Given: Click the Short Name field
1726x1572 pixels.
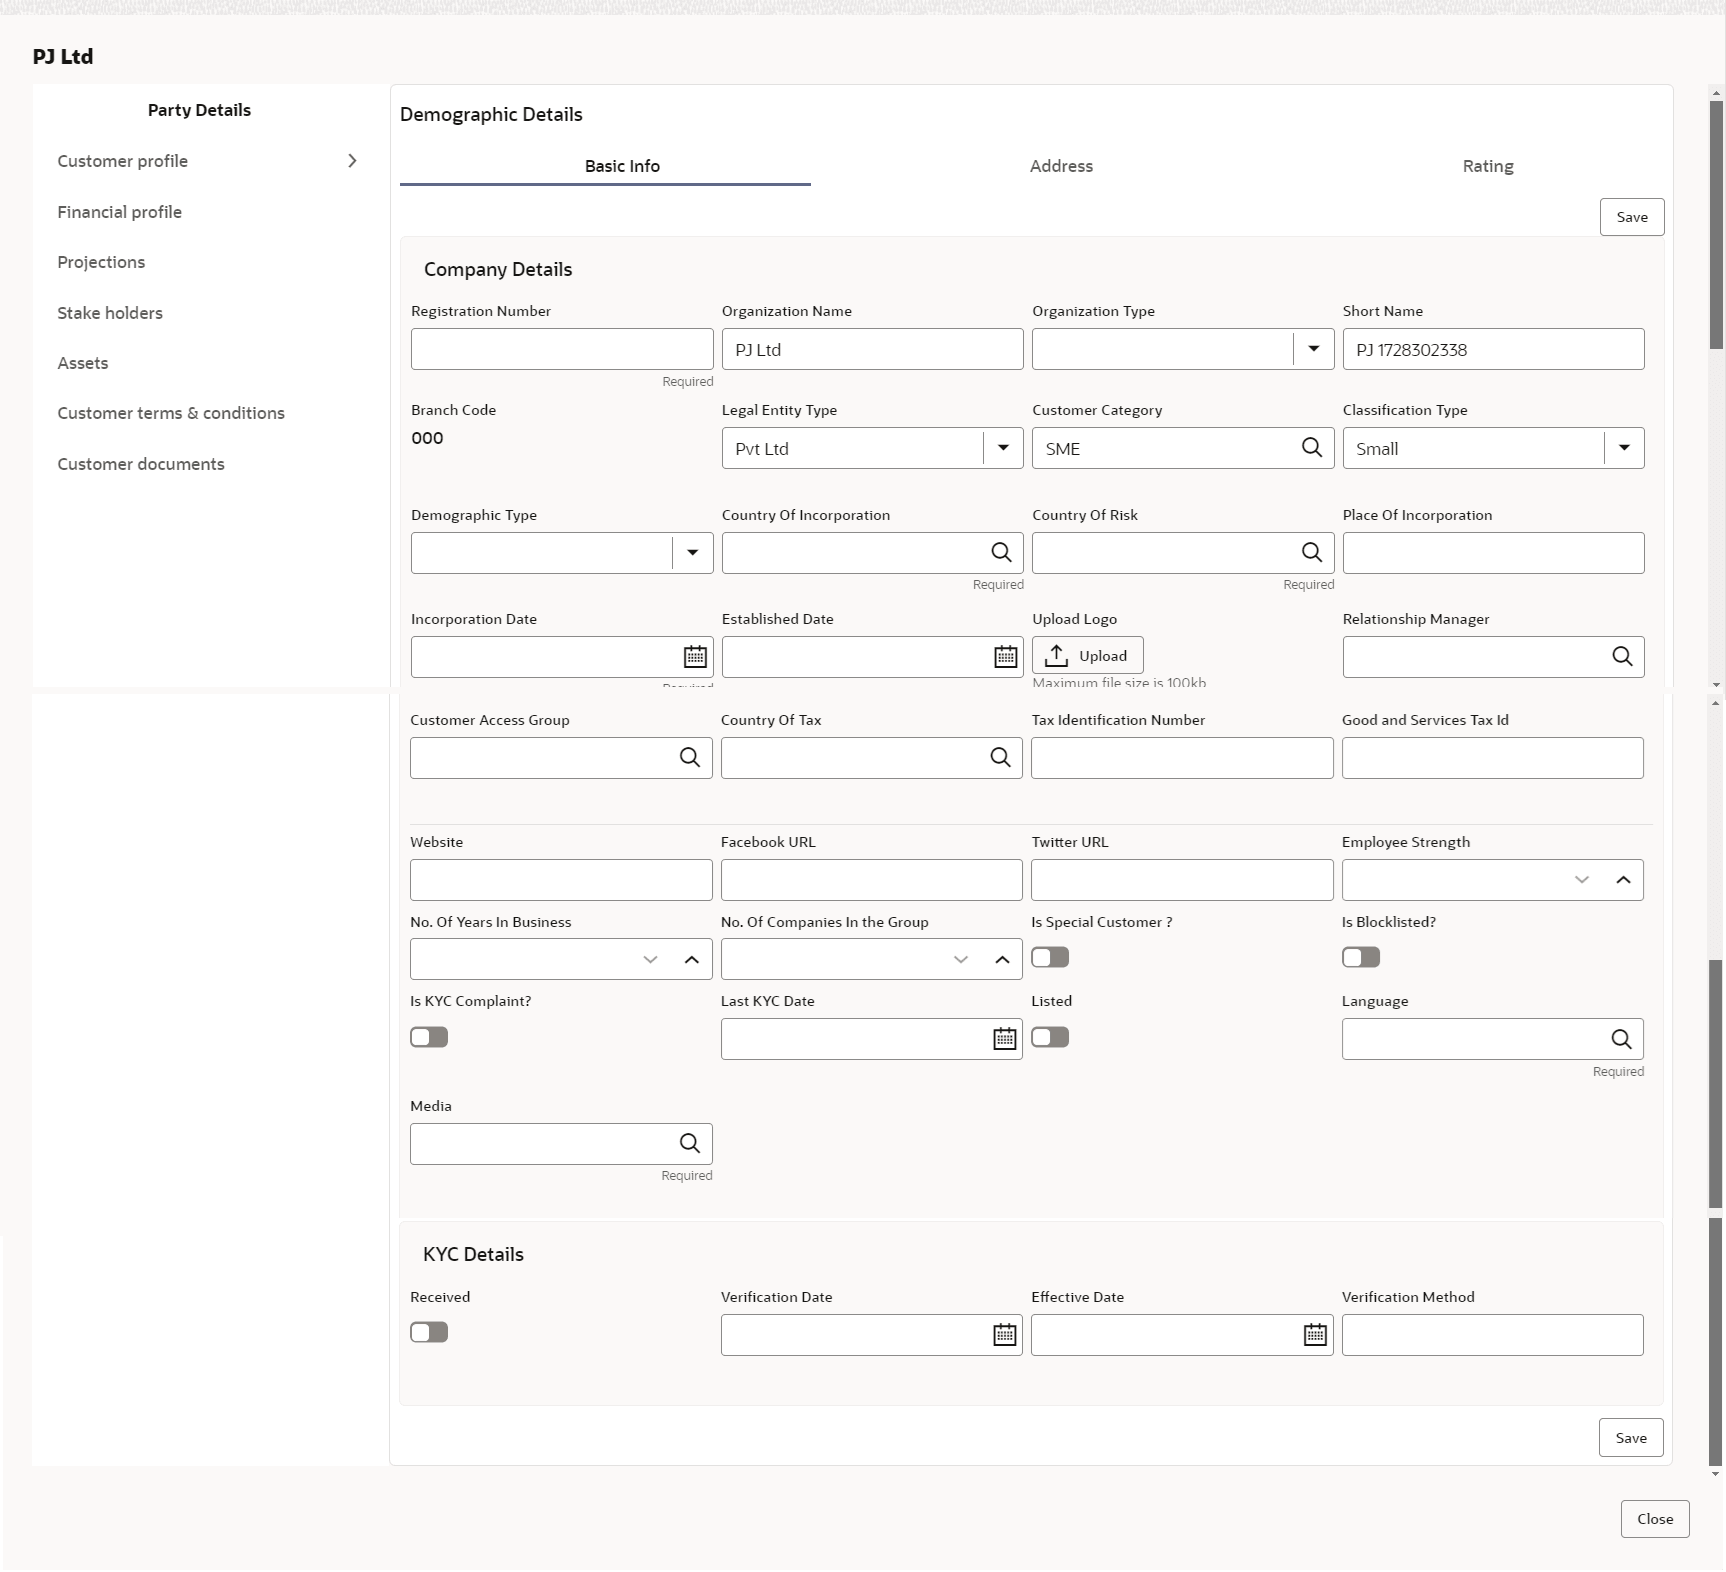Looking at the screenshot, I should [1493, 349].
